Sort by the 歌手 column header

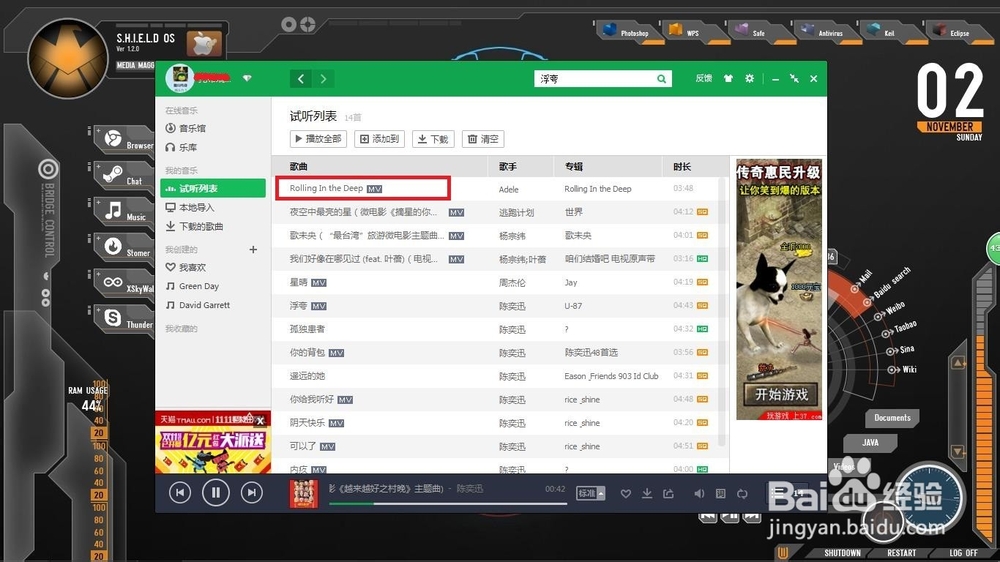(x=508, y=166)
